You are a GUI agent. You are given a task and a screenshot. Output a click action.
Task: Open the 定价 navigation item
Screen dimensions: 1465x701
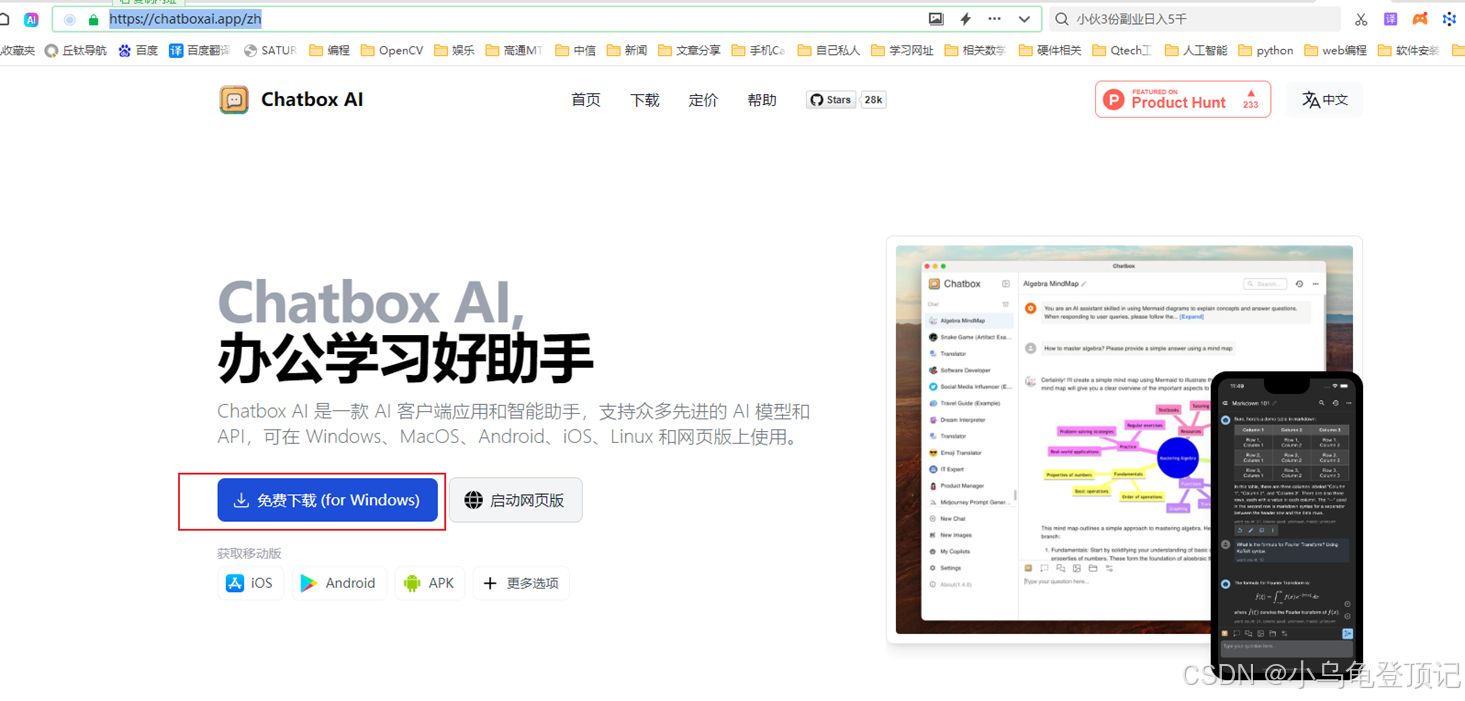point(703,100)
